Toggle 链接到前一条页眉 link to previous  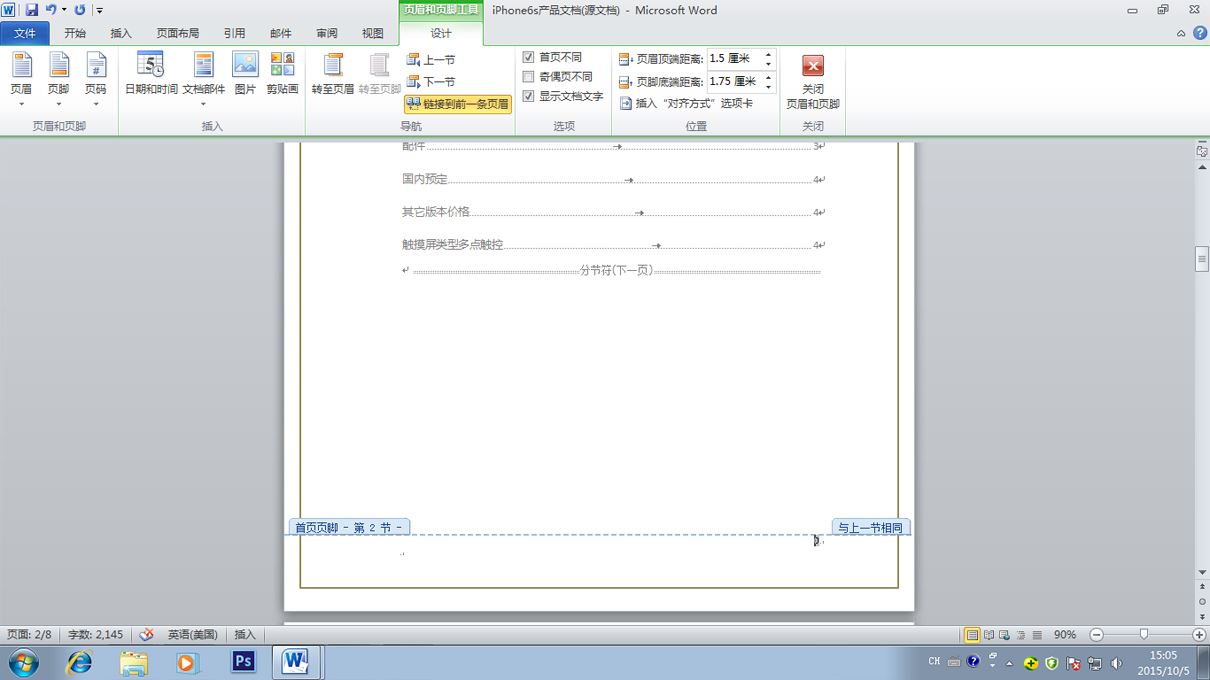point(458,104)
